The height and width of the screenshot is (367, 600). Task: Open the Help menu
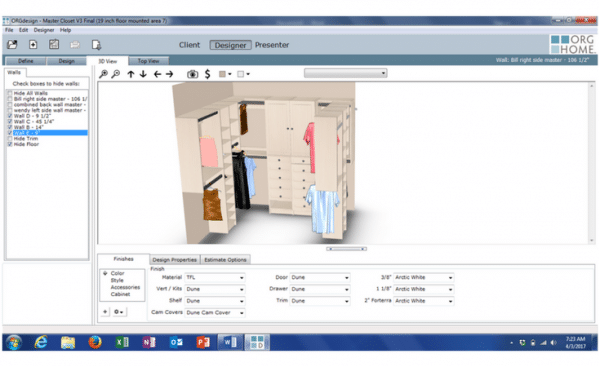65,30
